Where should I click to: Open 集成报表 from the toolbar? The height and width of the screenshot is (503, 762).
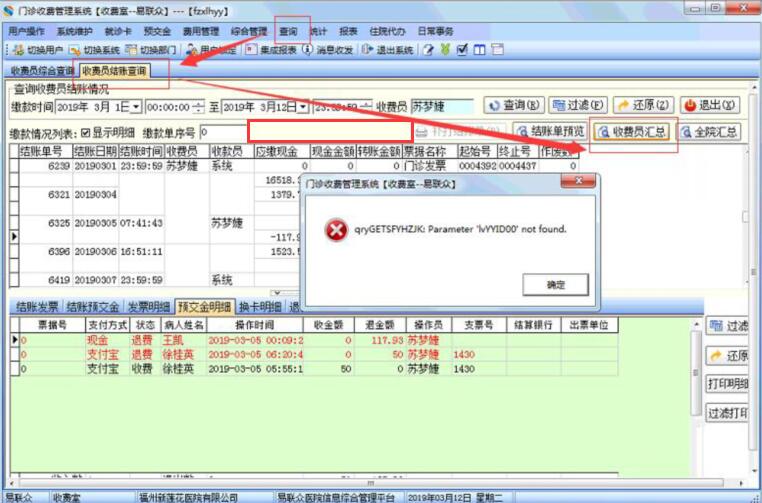(270, 50)
